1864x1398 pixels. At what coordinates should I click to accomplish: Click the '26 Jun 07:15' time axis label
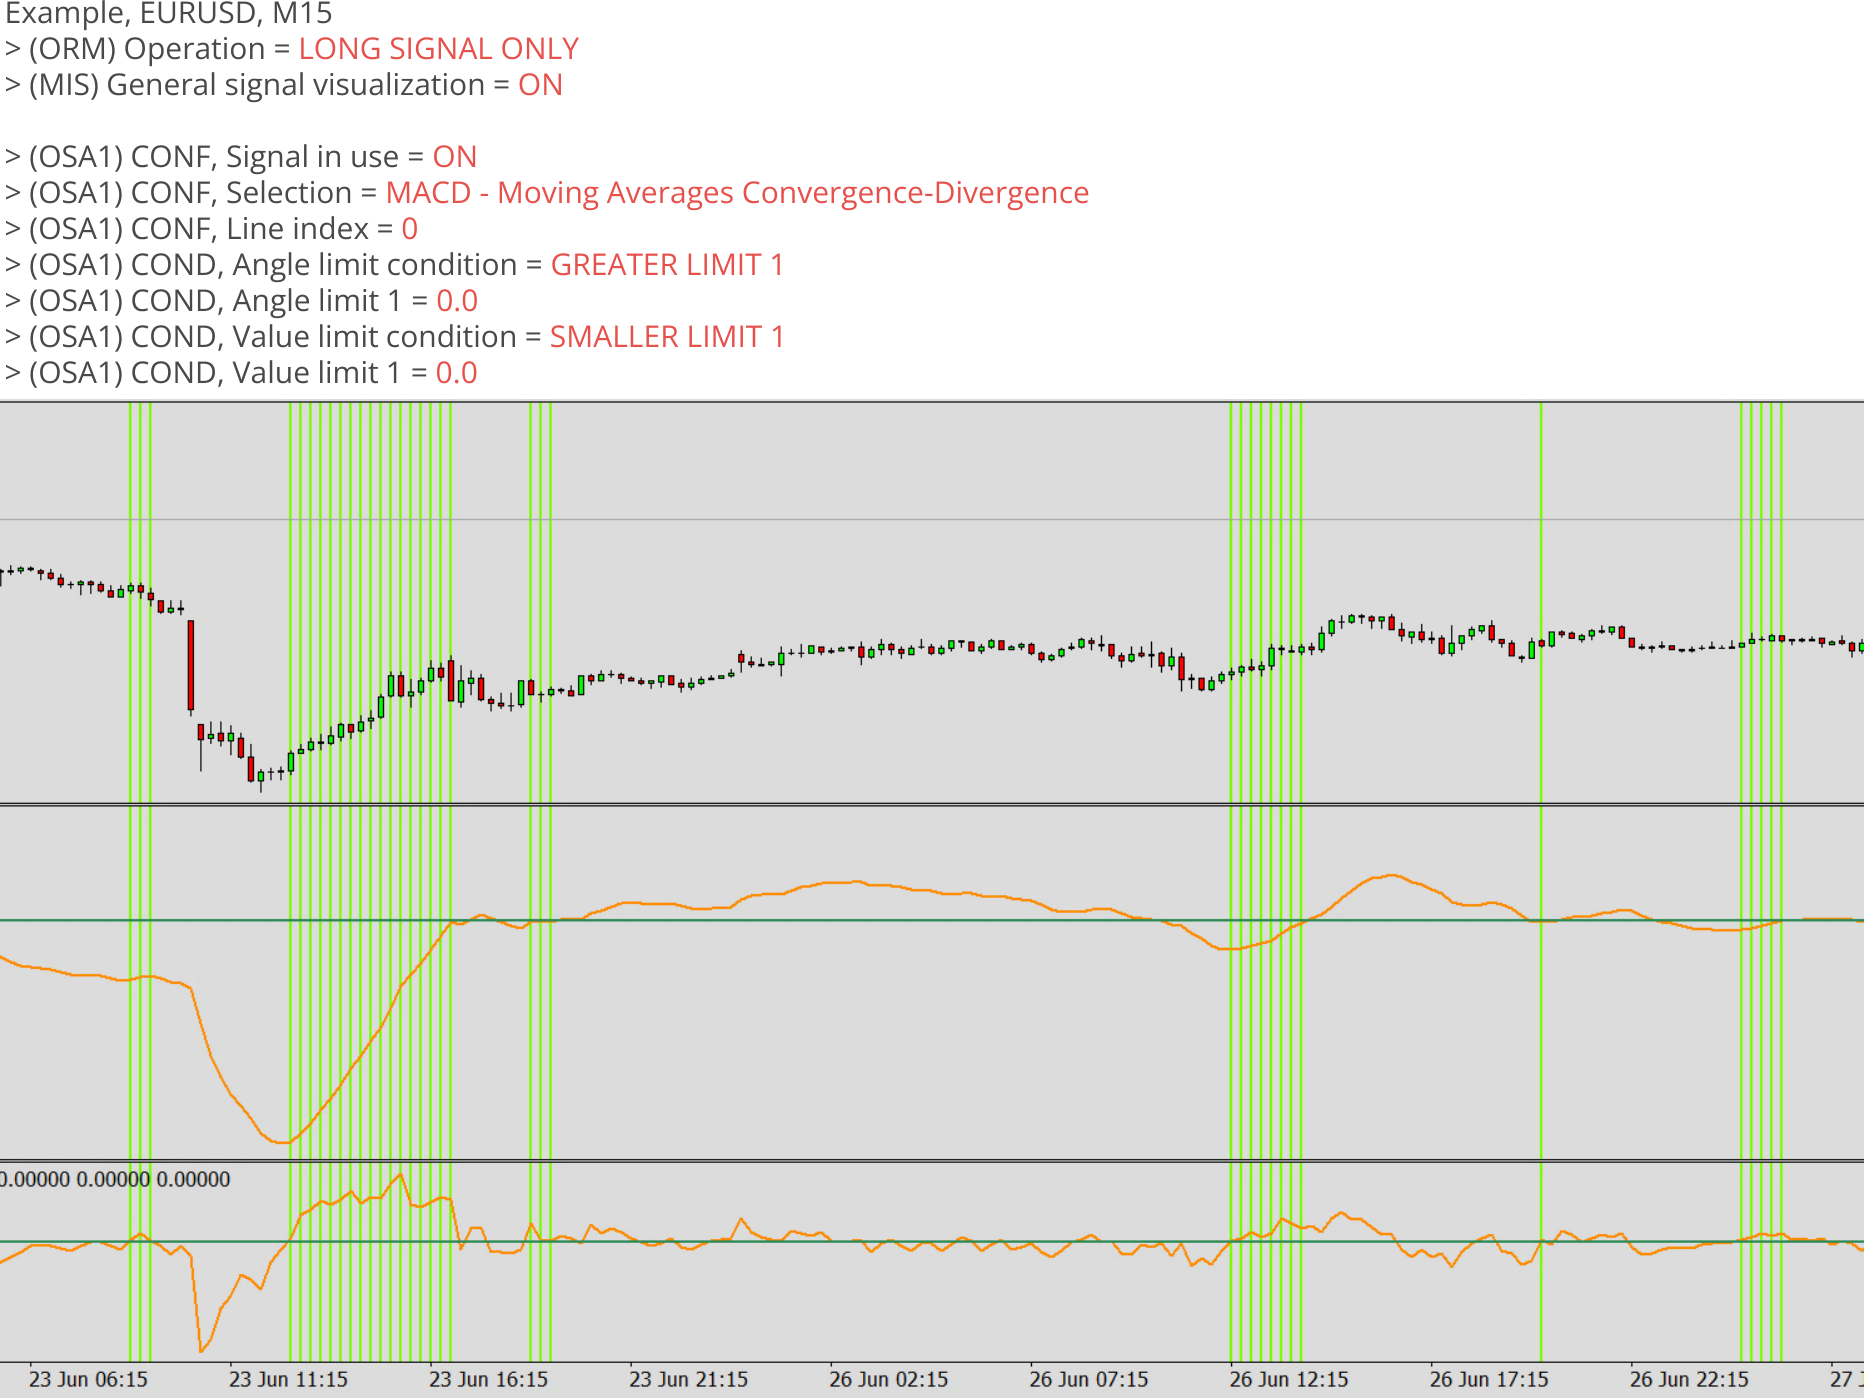(1088, 1380)
